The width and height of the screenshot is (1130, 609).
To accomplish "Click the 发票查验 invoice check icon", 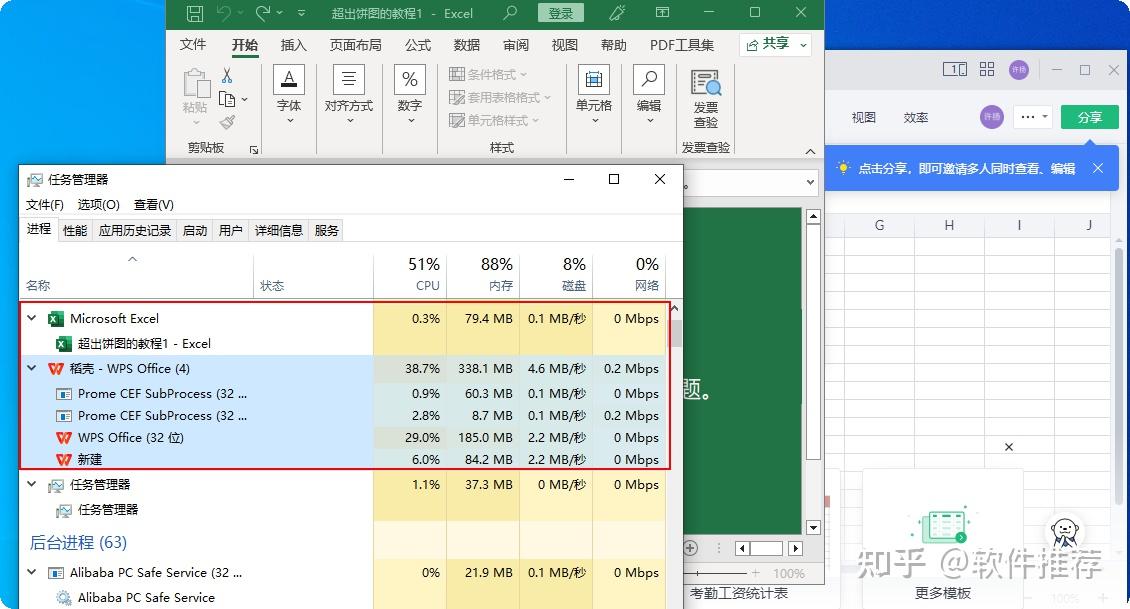I will [x=706, y=83].
